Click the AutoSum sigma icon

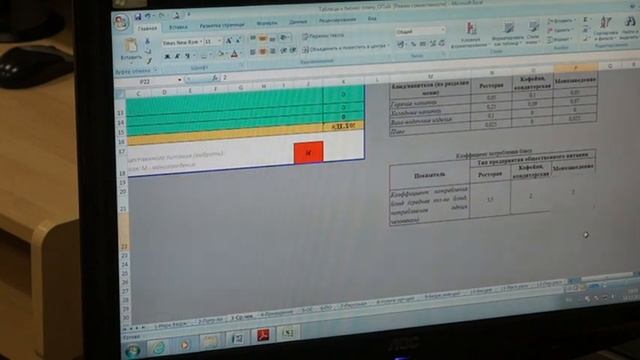[x=585, y=20]
